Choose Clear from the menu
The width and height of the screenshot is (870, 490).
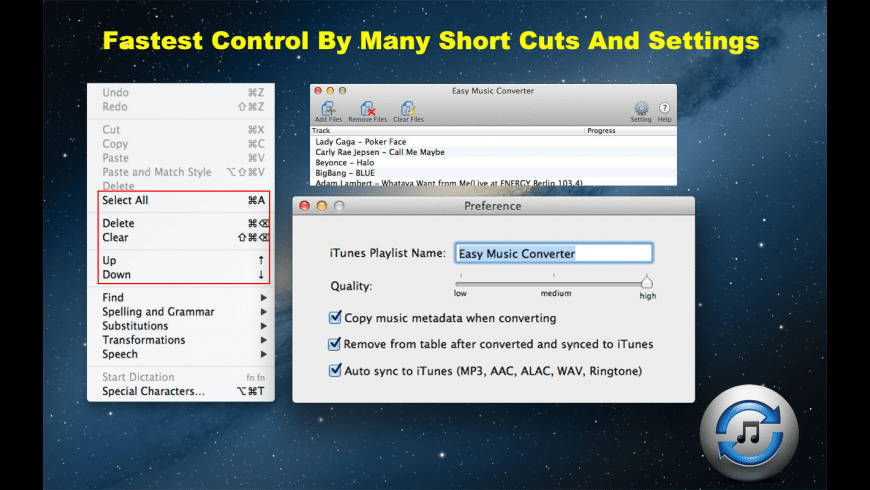181,238
